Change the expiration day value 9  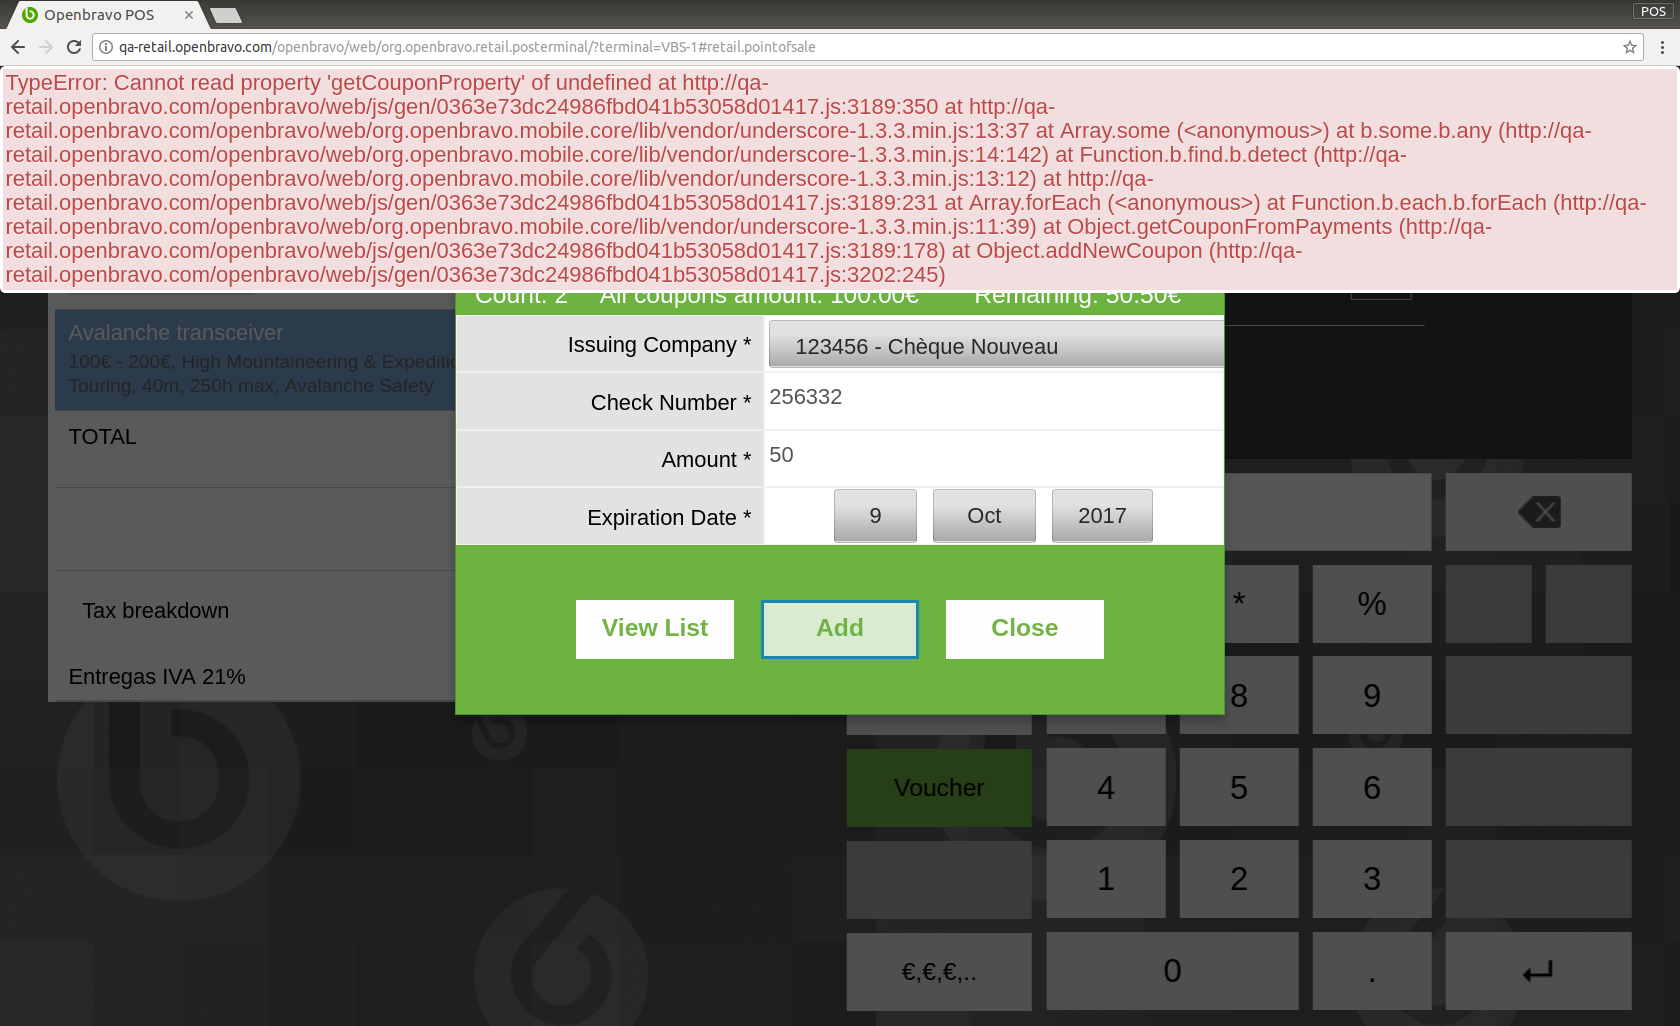[x=875, y=516]
